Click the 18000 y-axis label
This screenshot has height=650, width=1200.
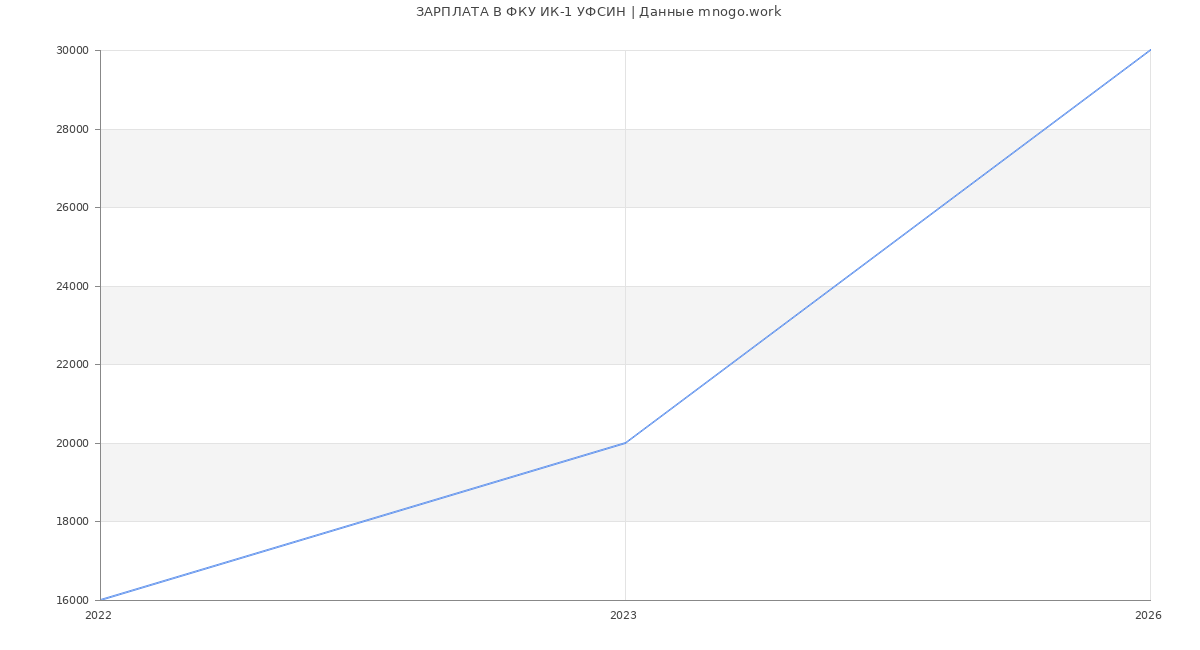[x=72, y=522]
